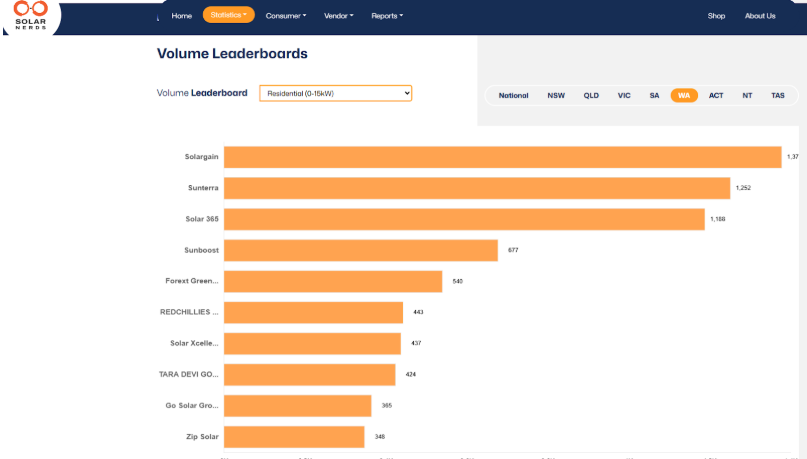The image size is (807, 459).
Task: Select the VIC state tab
Action: point(624,96)
